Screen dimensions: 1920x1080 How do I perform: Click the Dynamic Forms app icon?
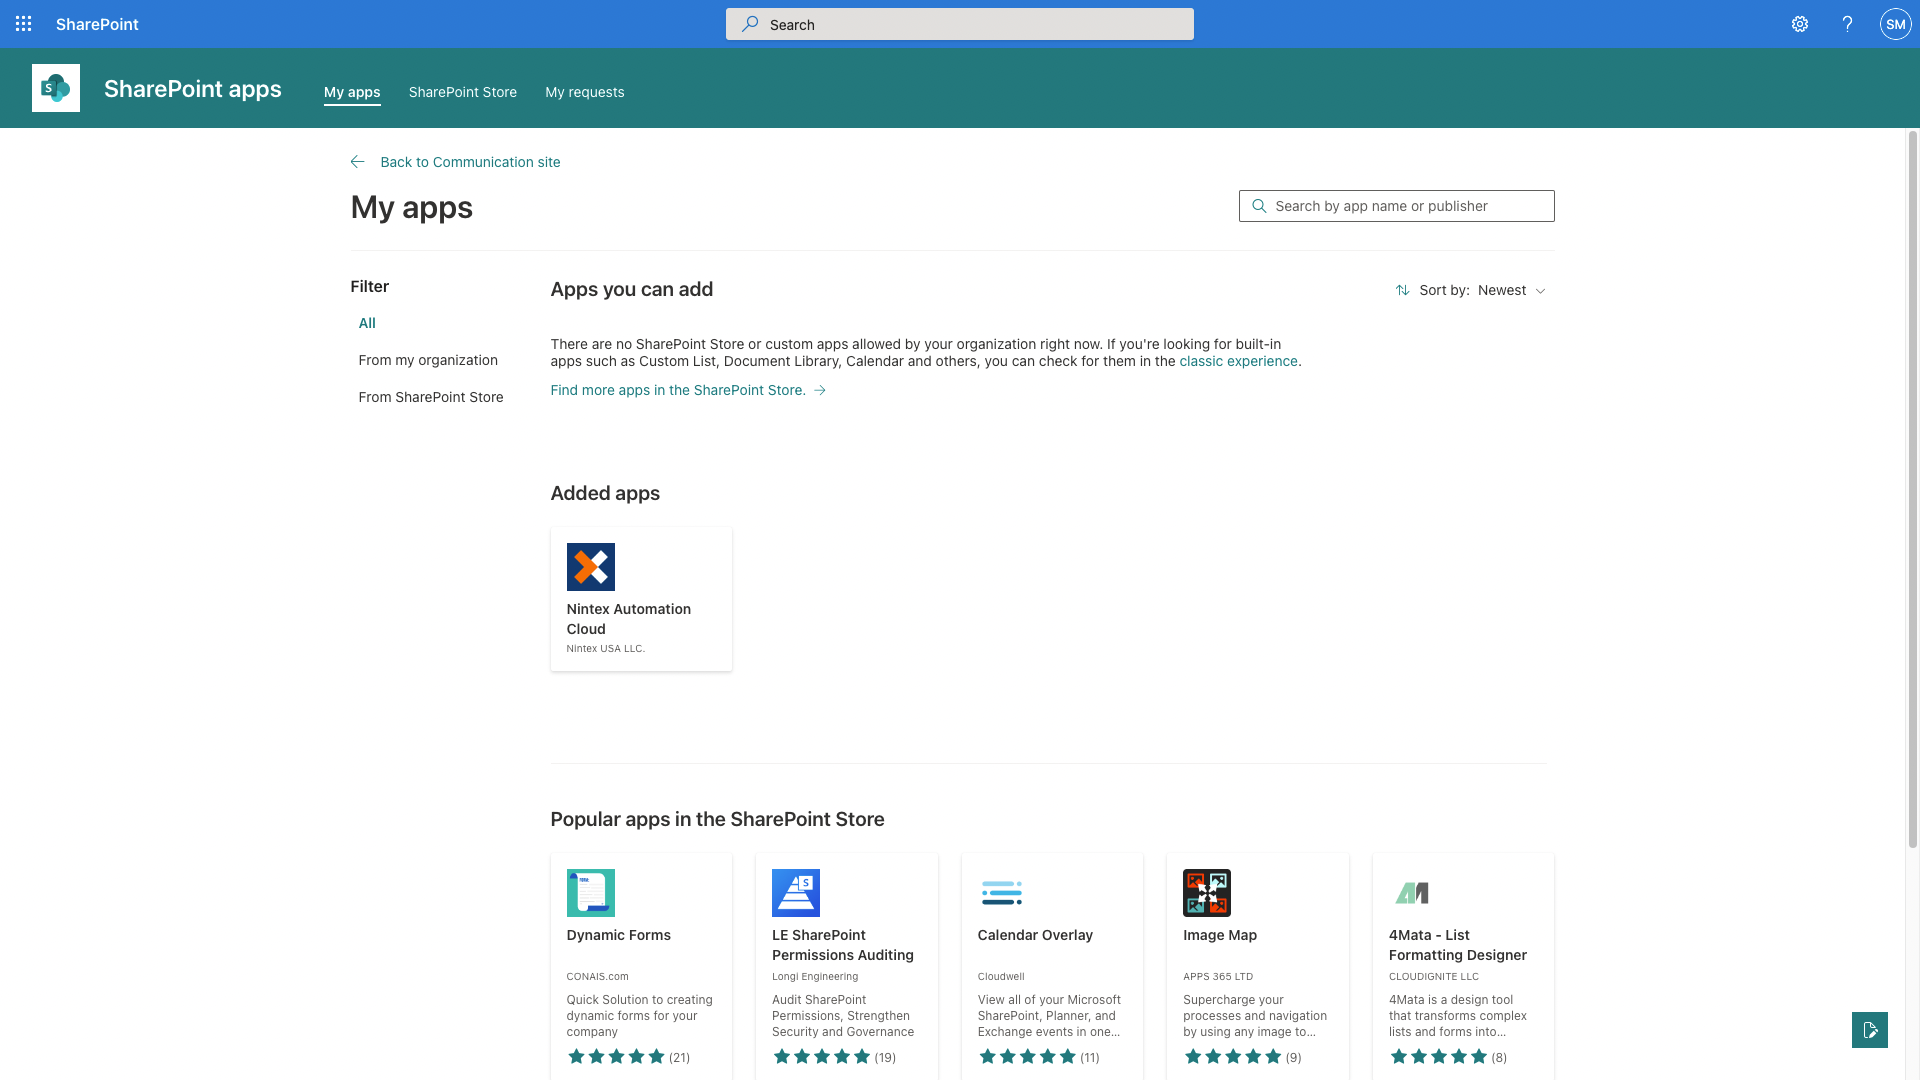[591, 893]
